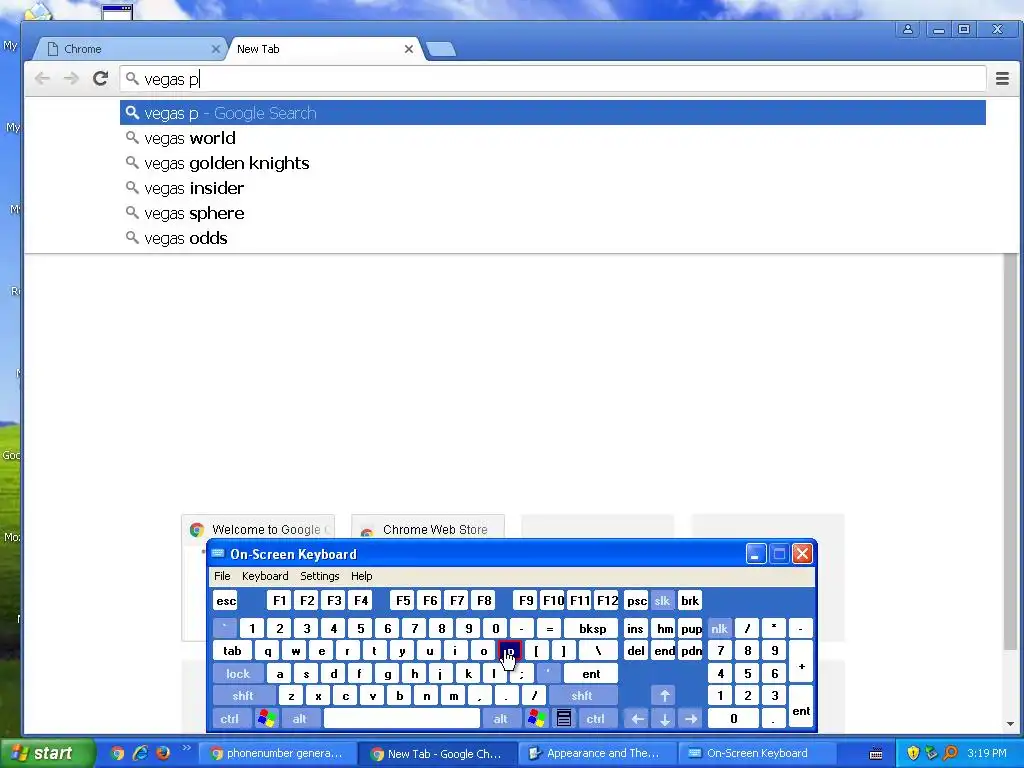Viewport: 1024px width, 768px height.
Task: Click the main ent key beside apostrophe
Action: point(591,674)
